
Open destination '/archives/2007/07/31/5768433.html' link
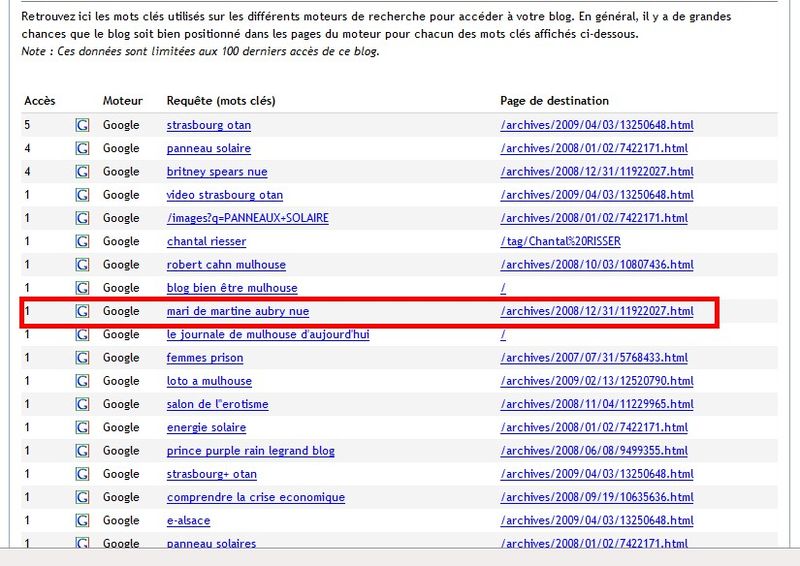(594, 358)
